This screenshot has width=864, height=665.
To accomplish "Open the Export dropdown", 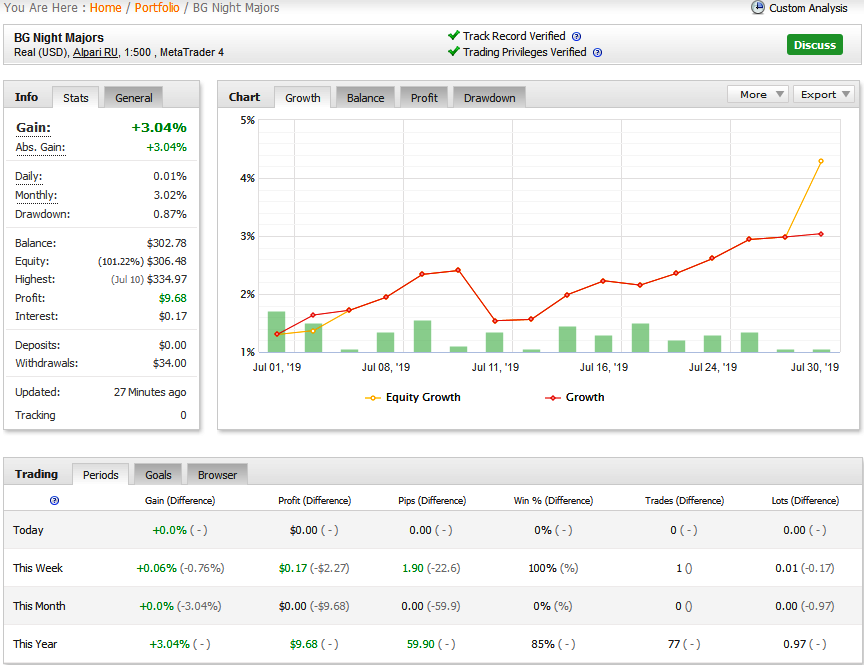I will pyautogui.click(x=824, y=94).
